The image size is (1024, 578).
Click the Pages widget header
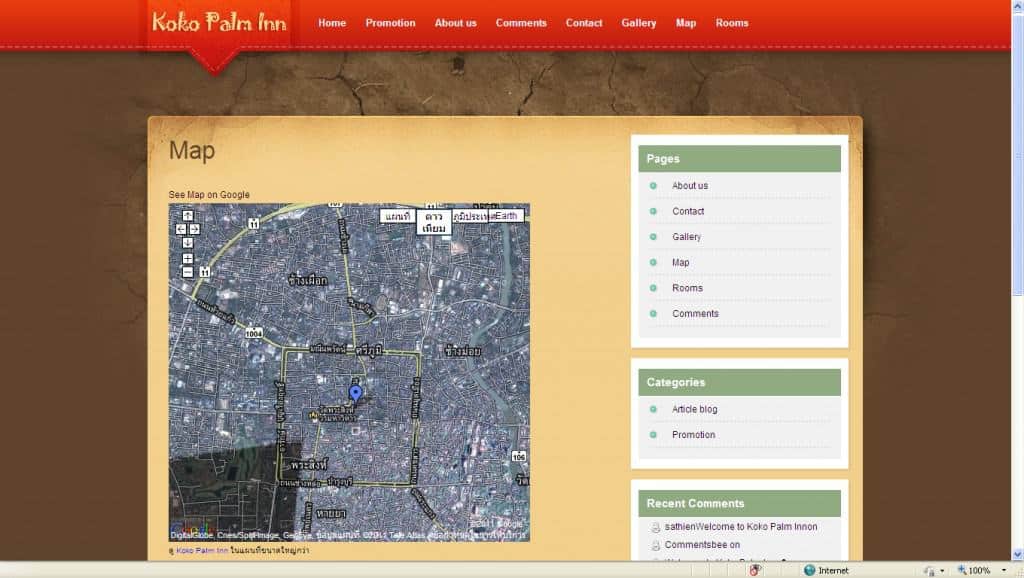[x=739, y=159]
